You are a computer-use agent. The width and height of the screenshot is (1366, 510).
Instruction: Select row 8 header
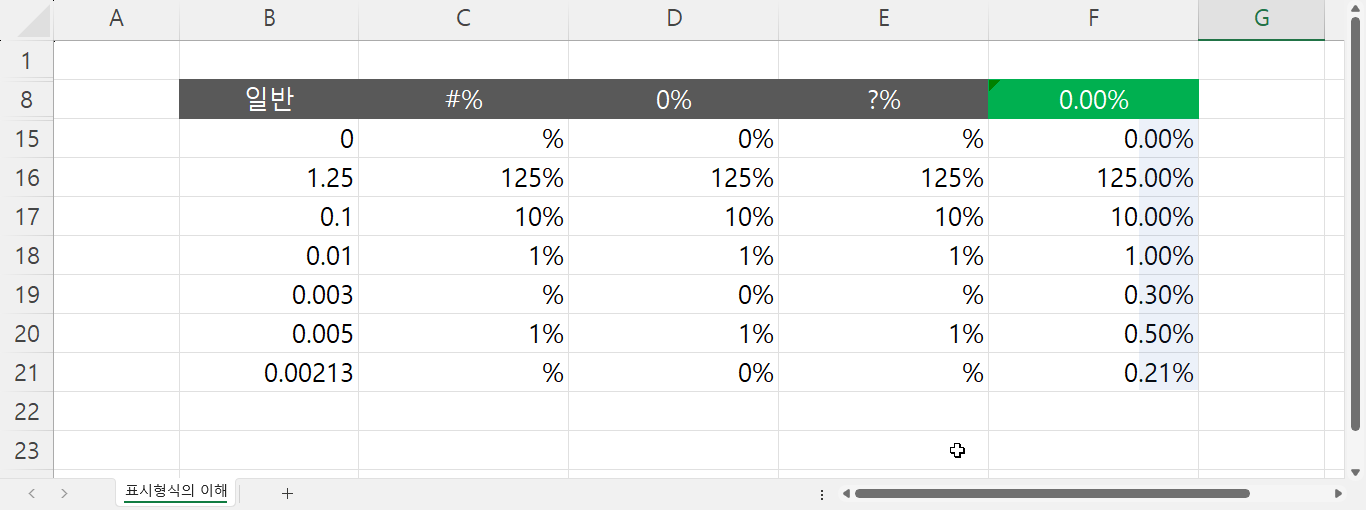pyautogui.click(x=26, y=99)
